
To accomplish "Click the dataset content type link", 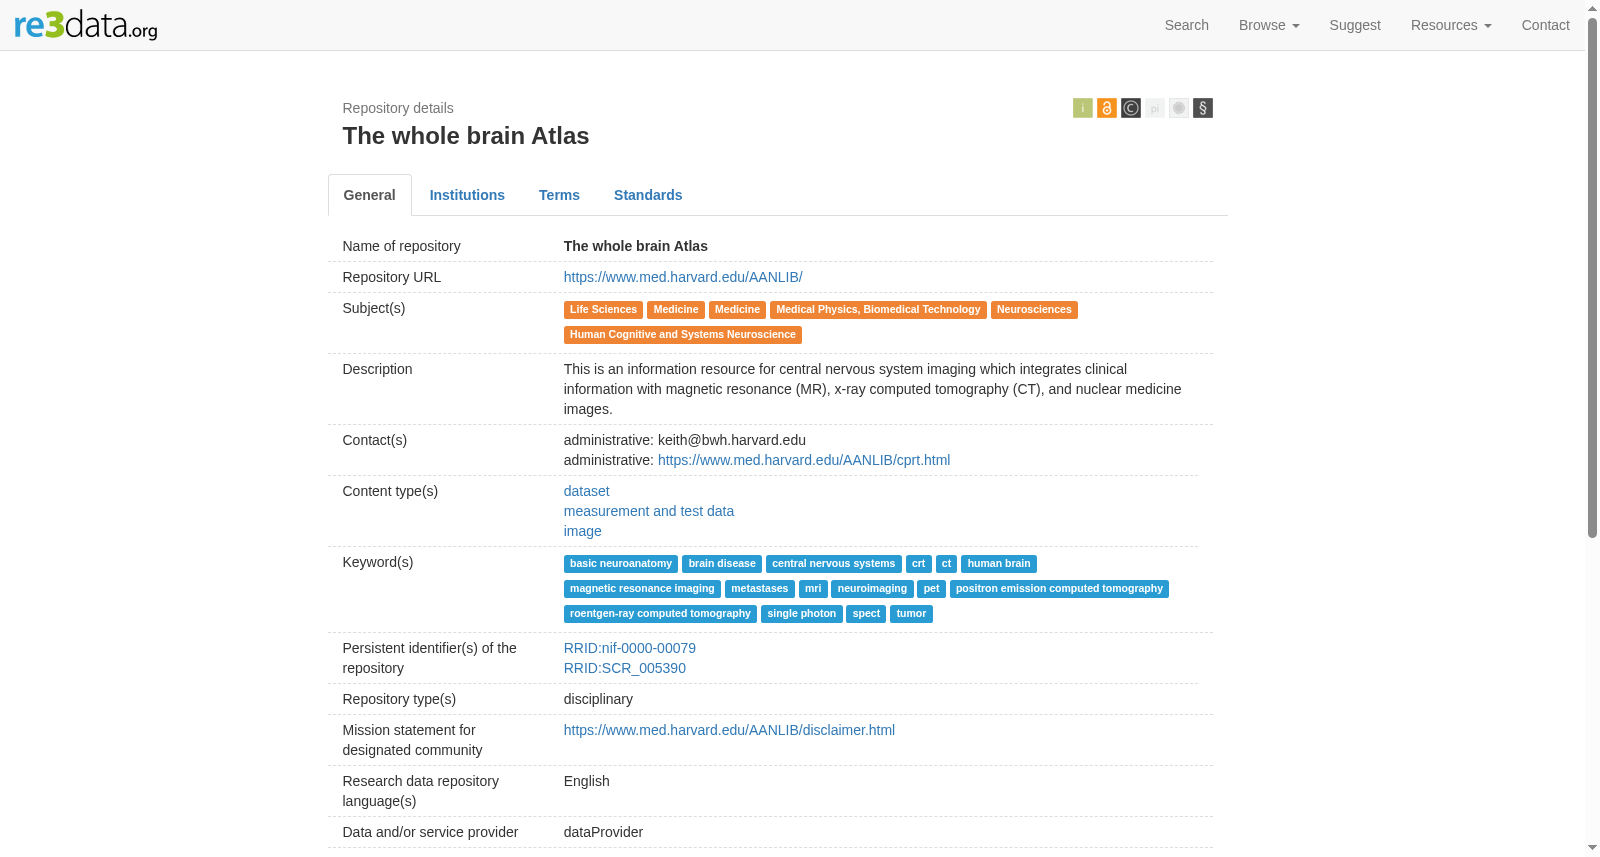I will [587, 491].
